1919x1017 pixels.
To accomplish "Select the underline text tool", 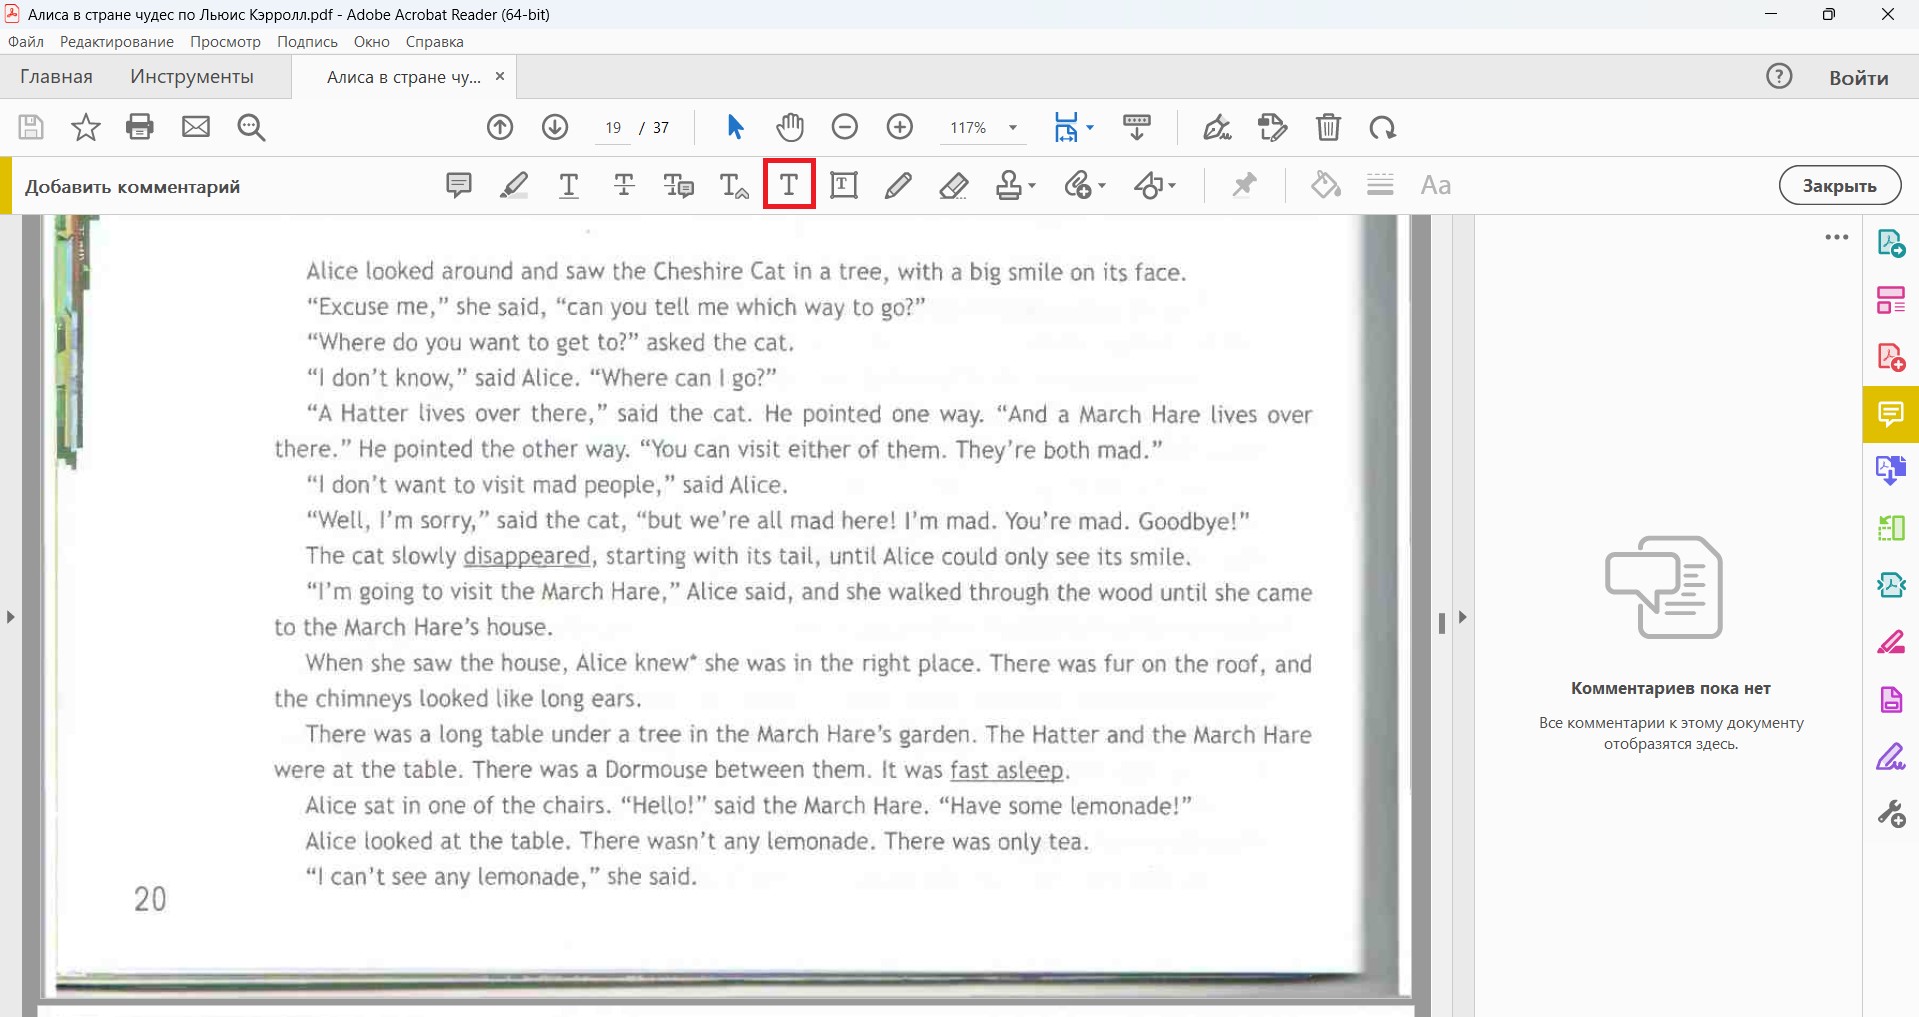I will pos(569,185).
